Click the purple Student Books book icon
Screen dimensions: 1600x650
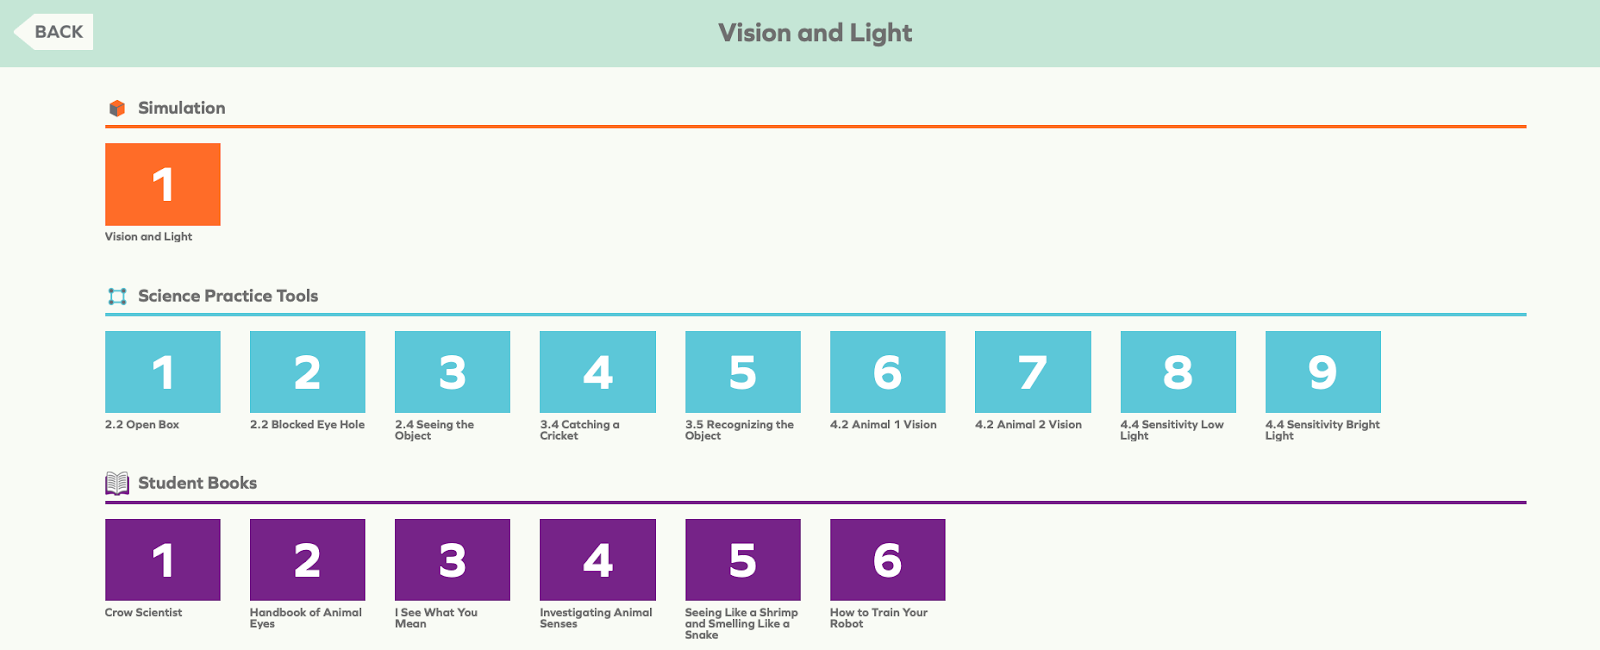(x=116, y=483)
